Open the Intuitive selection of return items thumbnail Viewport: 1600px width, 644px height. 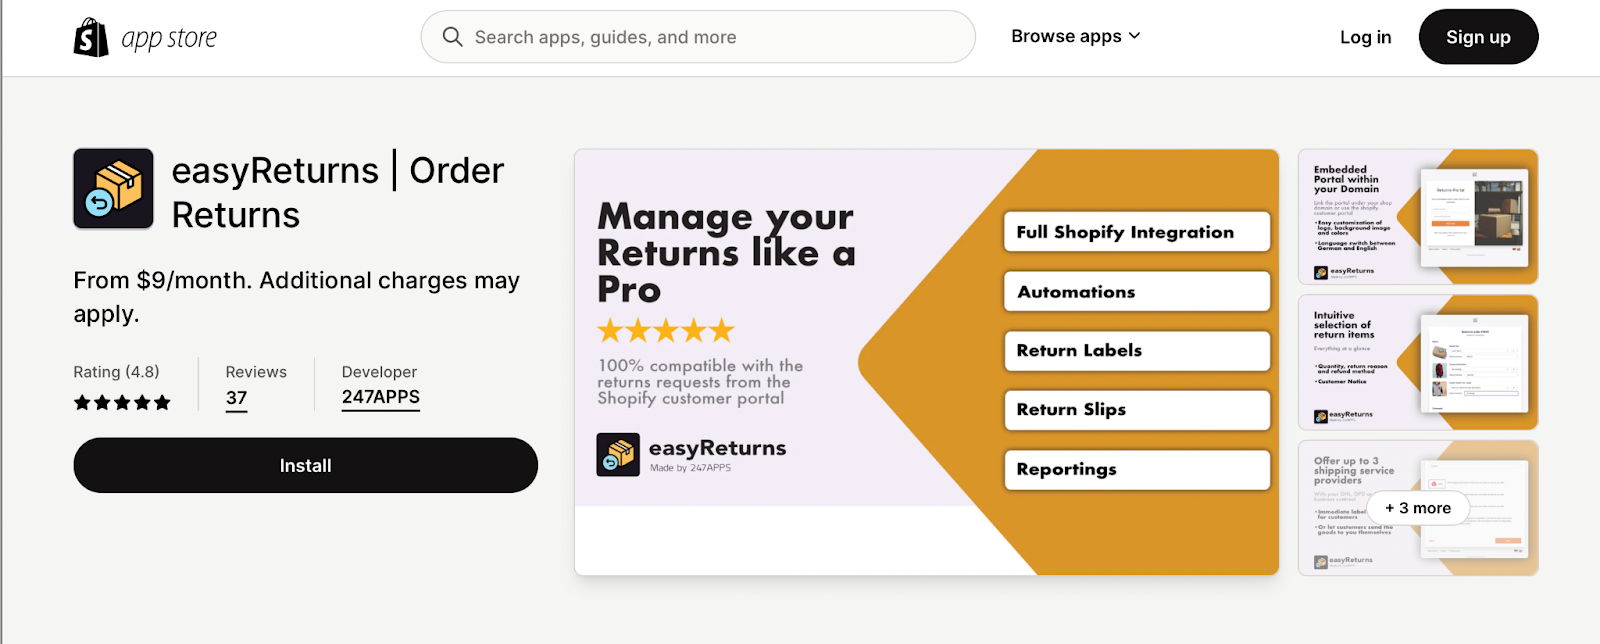pyautogui.click(x=1418, y=362)
